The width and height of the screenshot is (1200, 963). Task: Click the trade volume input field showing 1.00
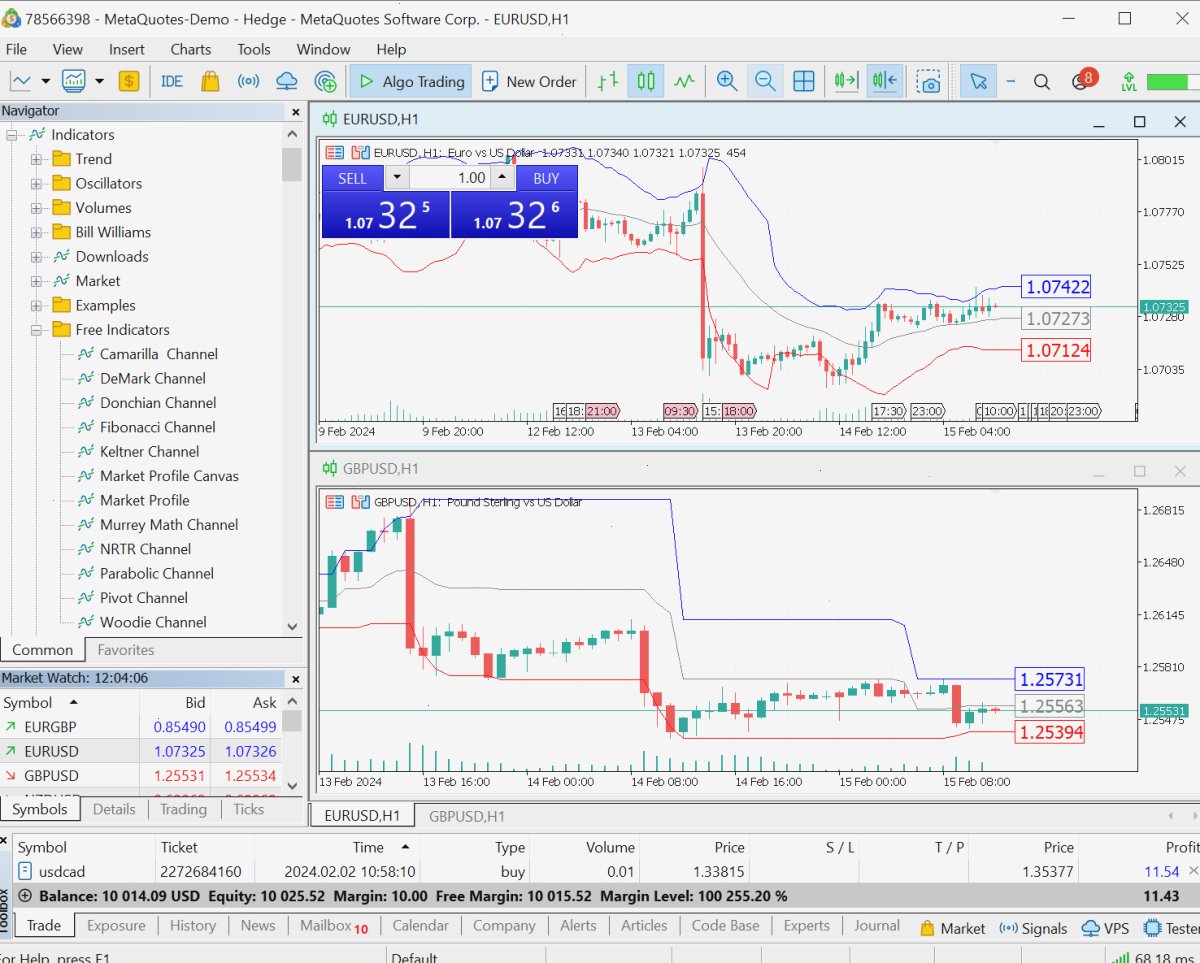click(450, 178)
